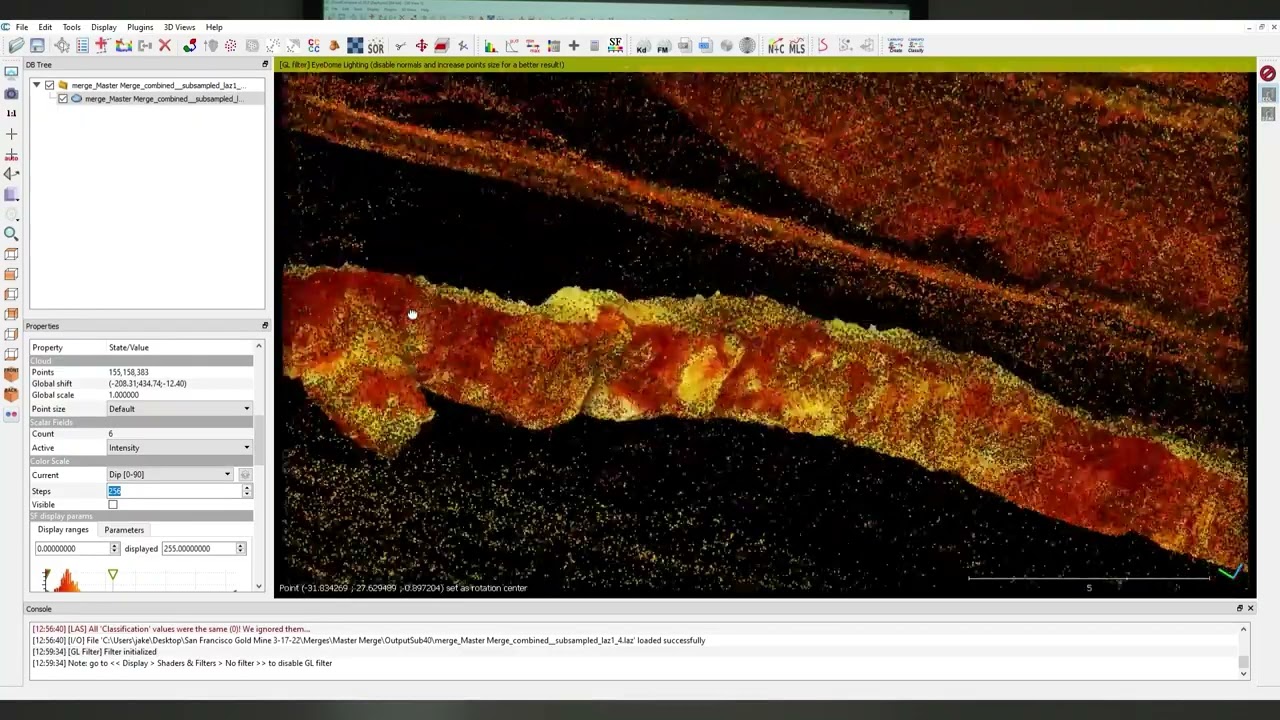Click the SF color scale manager icon

[x=615, y=46]
